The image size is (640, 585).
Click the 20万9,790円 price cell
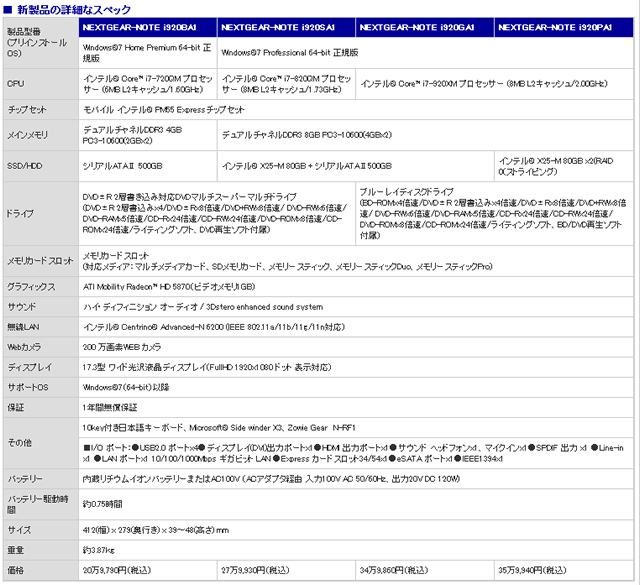pyautogui.click(x=148, y=570)
